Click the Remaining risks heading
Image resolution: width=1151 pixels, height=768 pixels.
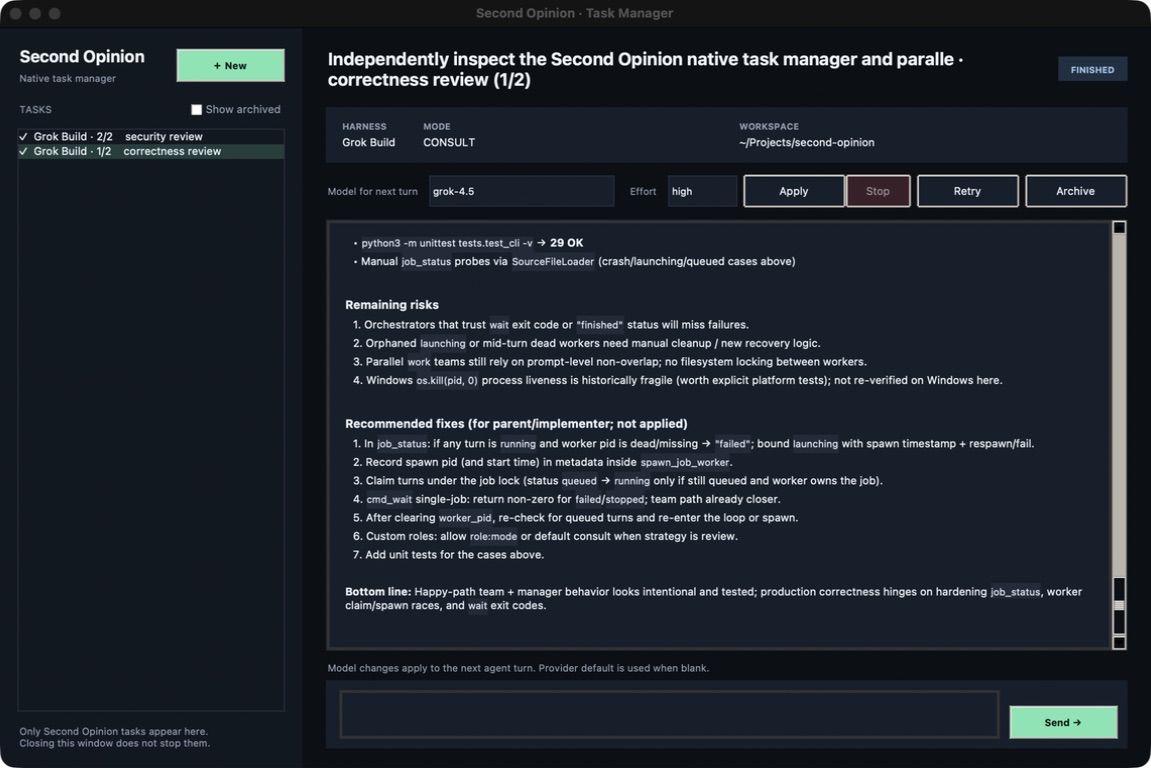[392, 305]
